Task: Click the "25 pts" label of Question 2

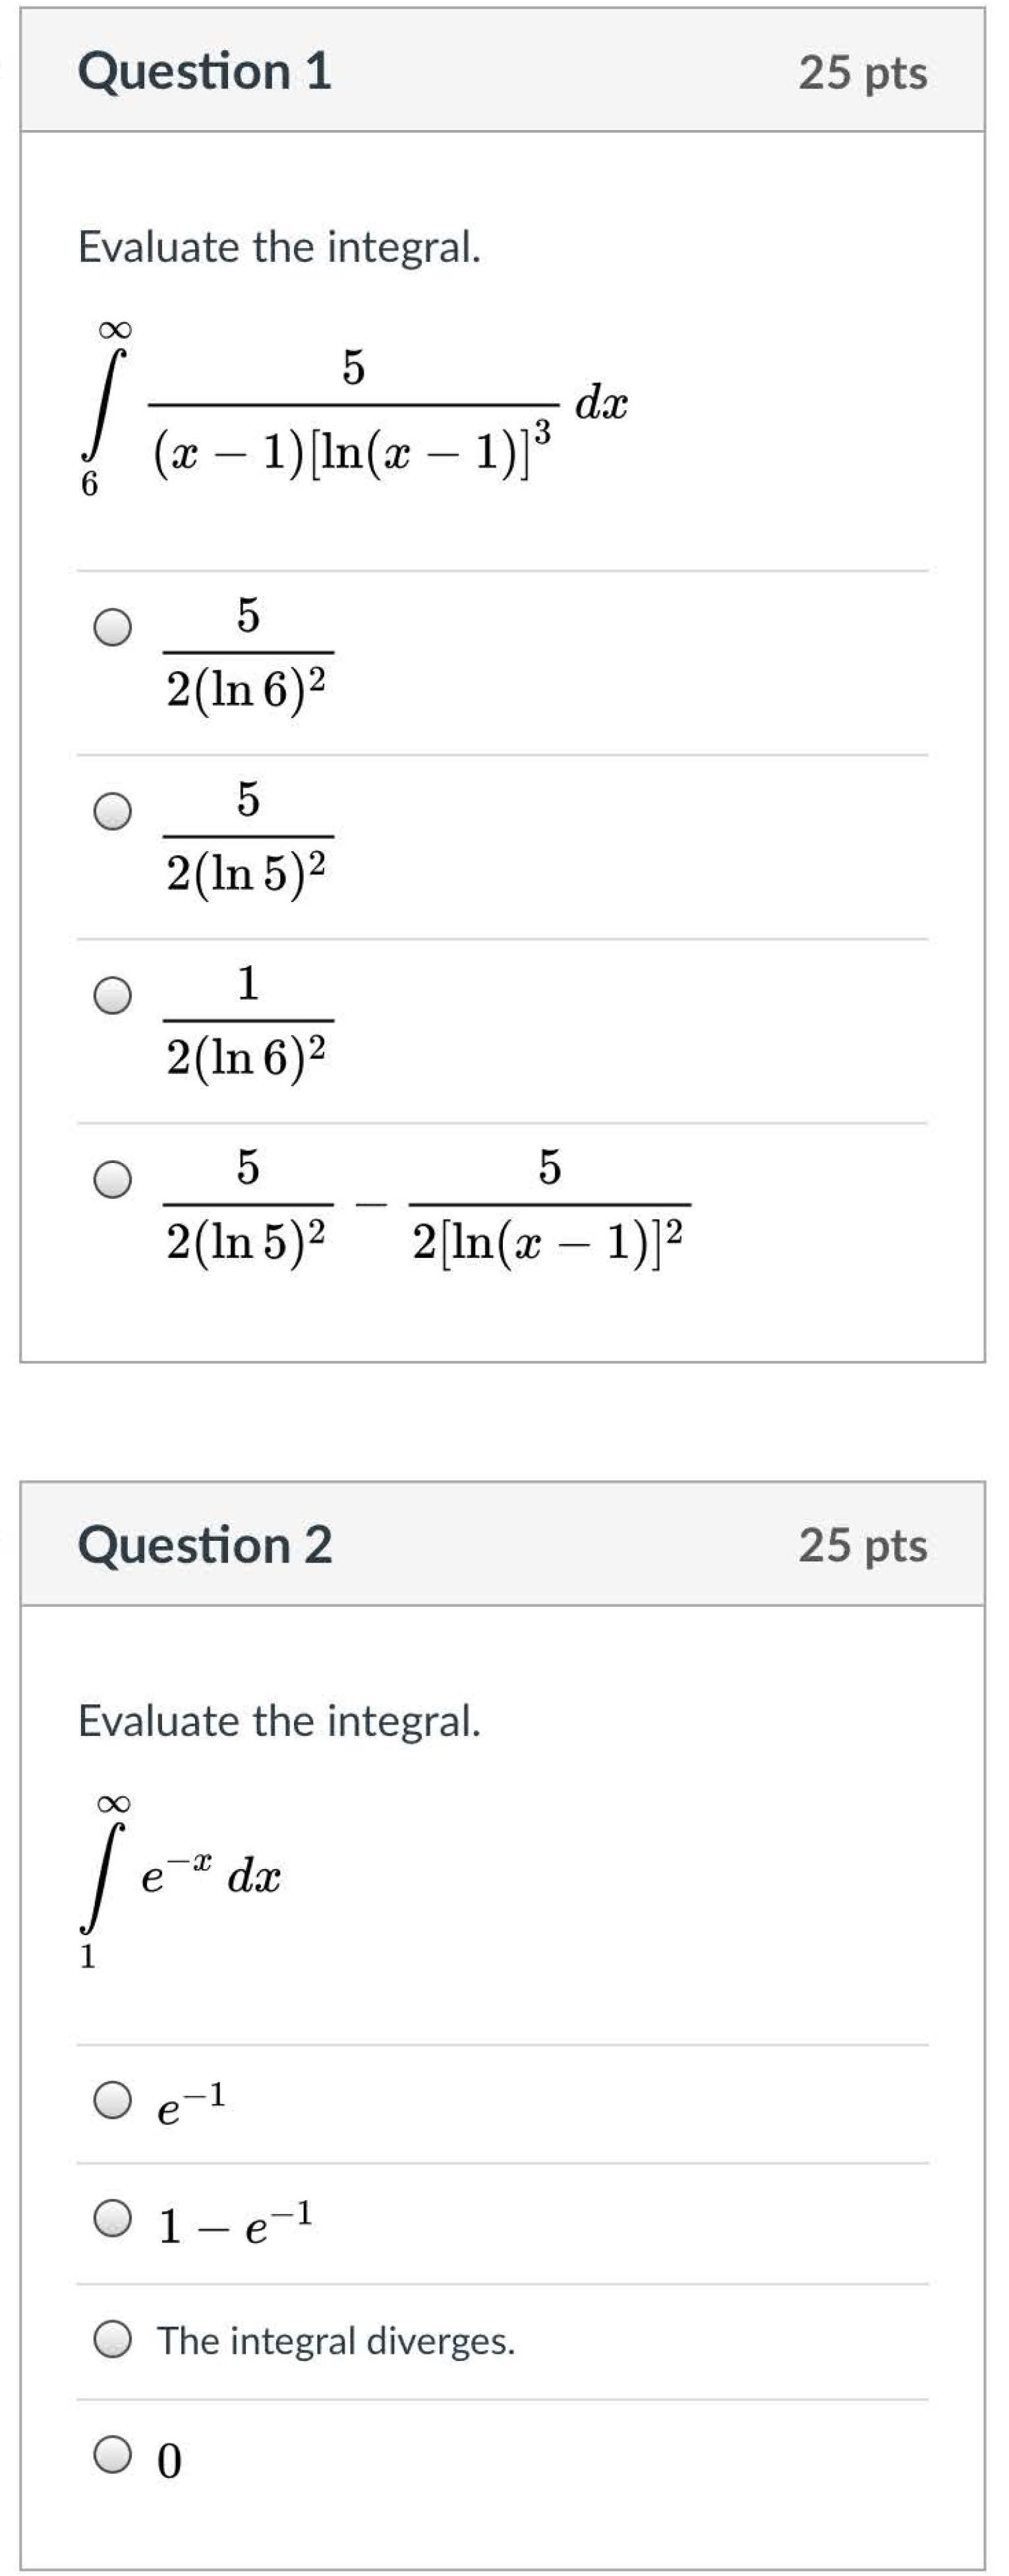Action: pyautogui.click(x=862, y=1545)
